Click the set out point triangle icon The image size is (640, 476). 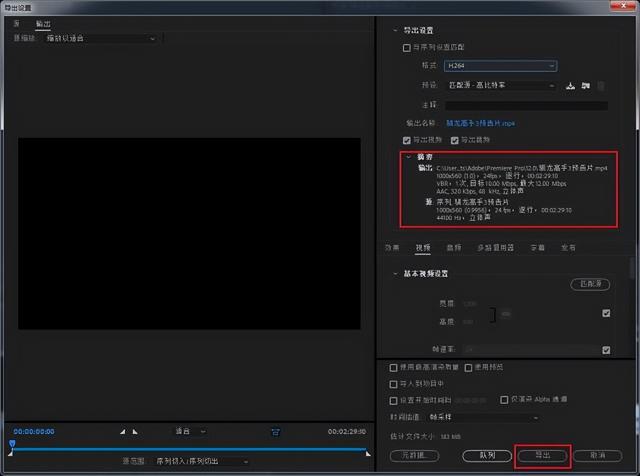coord(135,432)
